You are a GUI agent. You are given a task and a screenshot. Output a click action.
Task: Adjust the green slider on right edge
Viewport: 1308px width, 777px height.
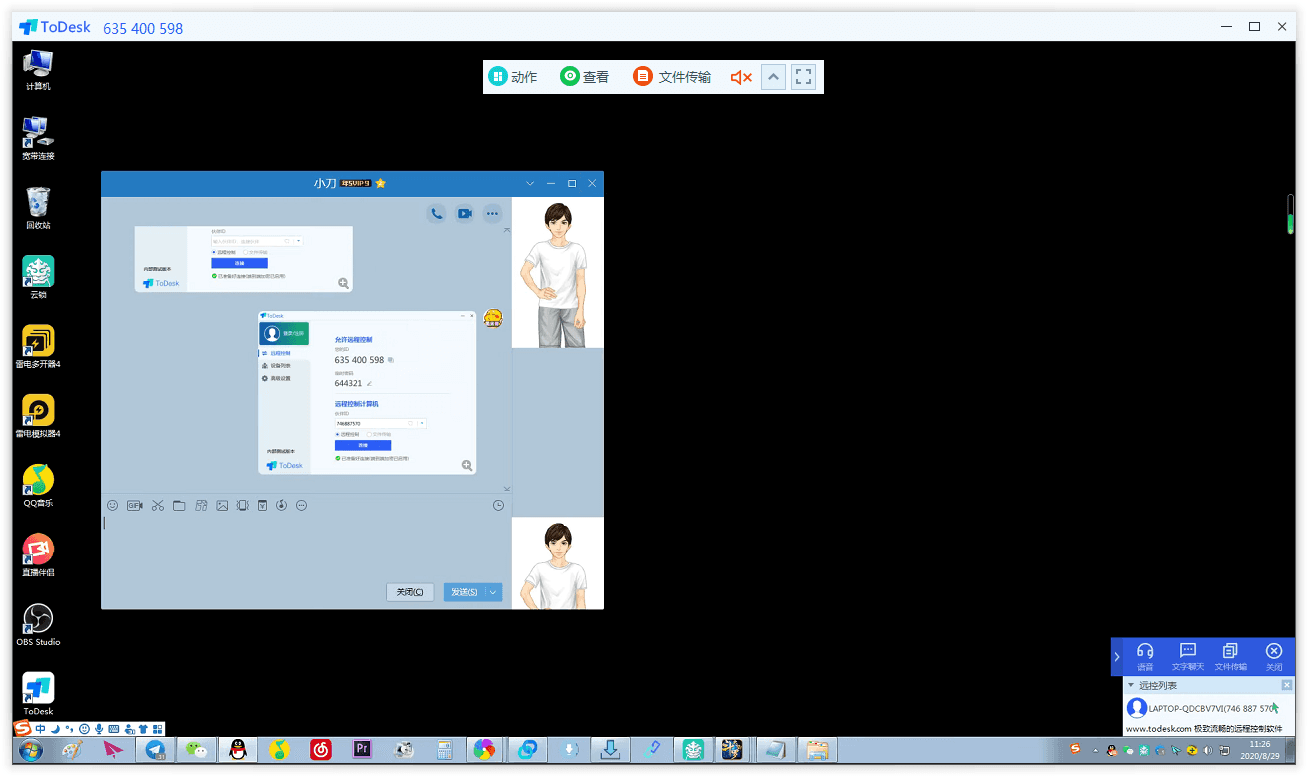tap(1290, 214)
